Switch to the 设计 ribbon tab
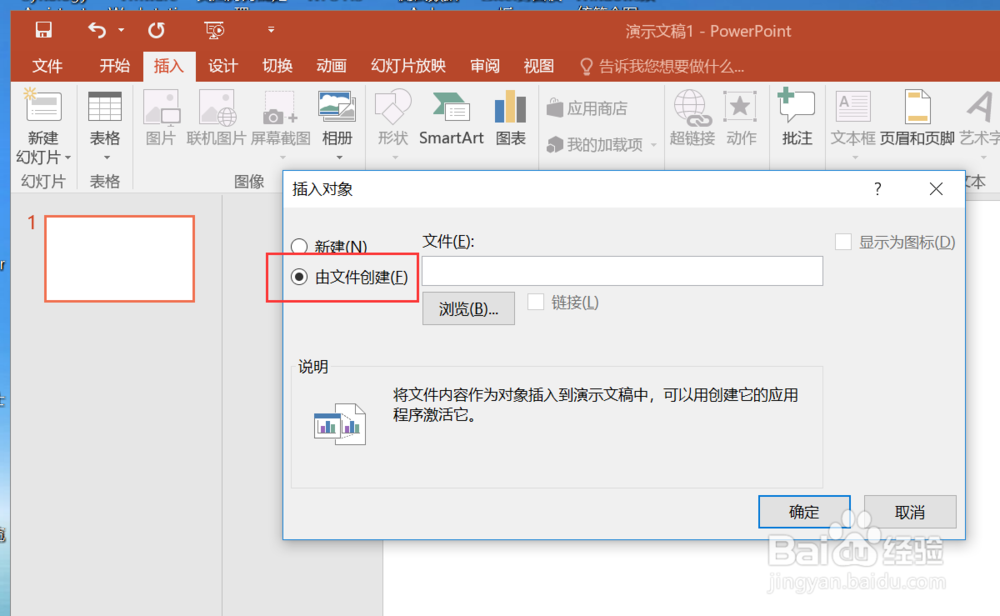1000x616 pixels. click(223, 66)
